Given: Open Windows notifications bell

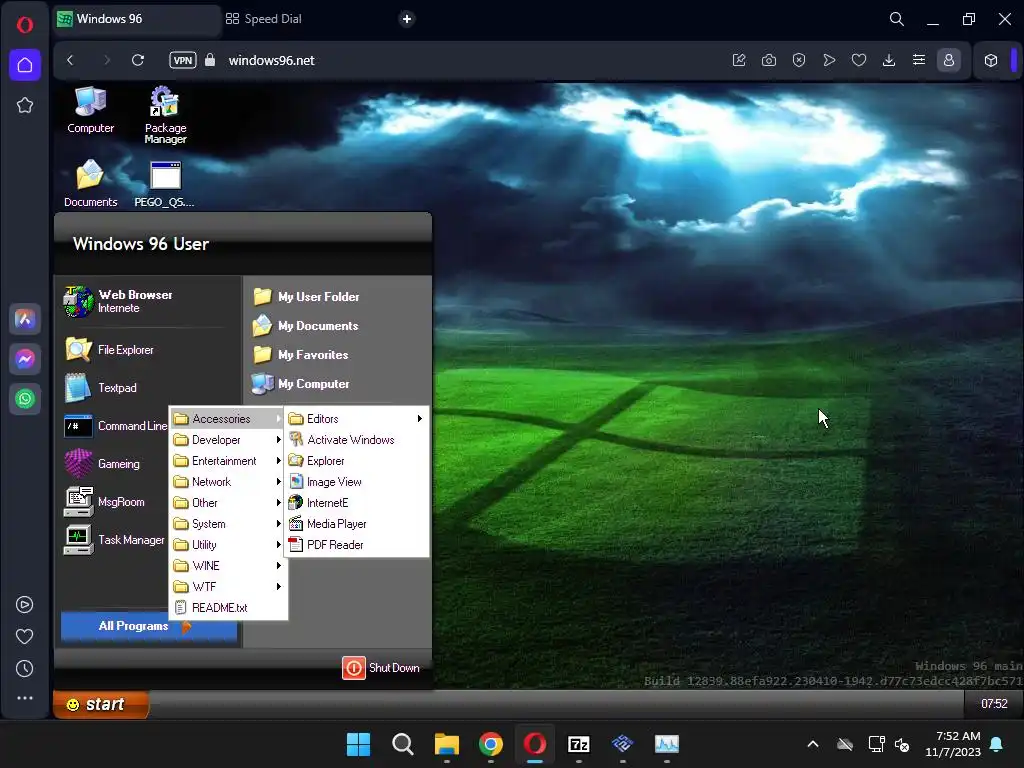Looking at the screenshot, I should (x=997, y=744).
